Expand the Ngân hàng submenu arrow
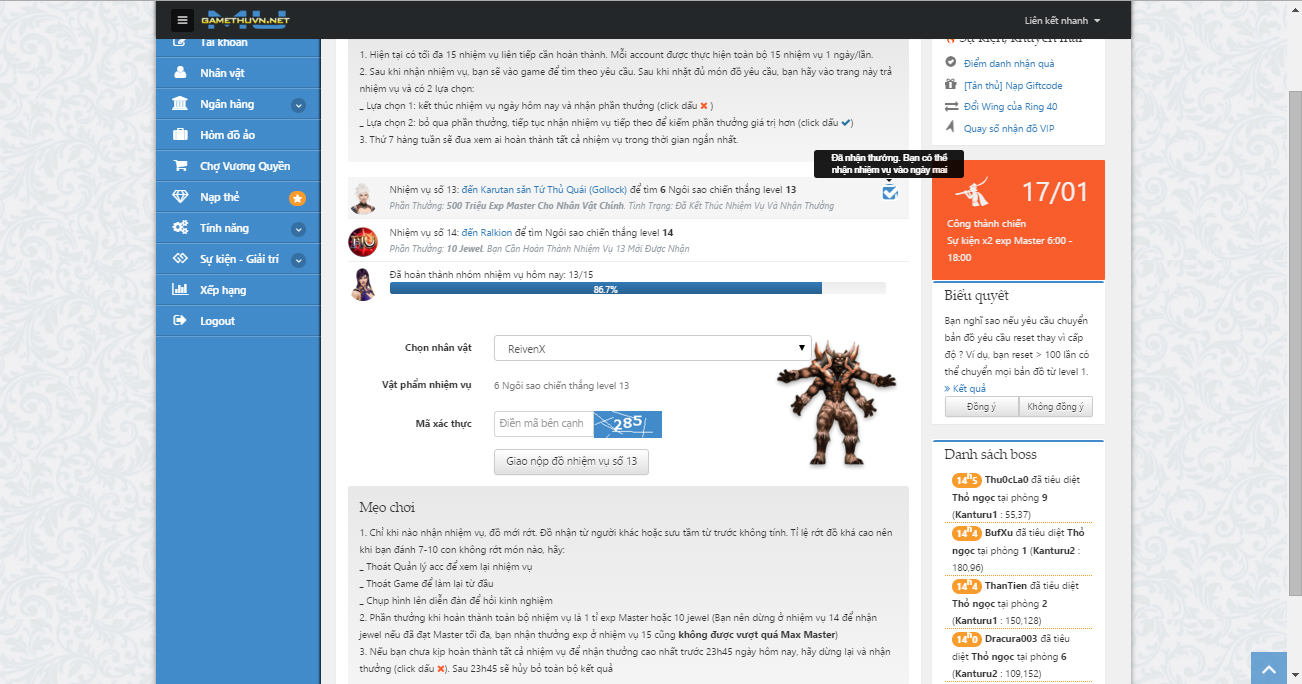1302x684 pixels. (x=298, y=105)
